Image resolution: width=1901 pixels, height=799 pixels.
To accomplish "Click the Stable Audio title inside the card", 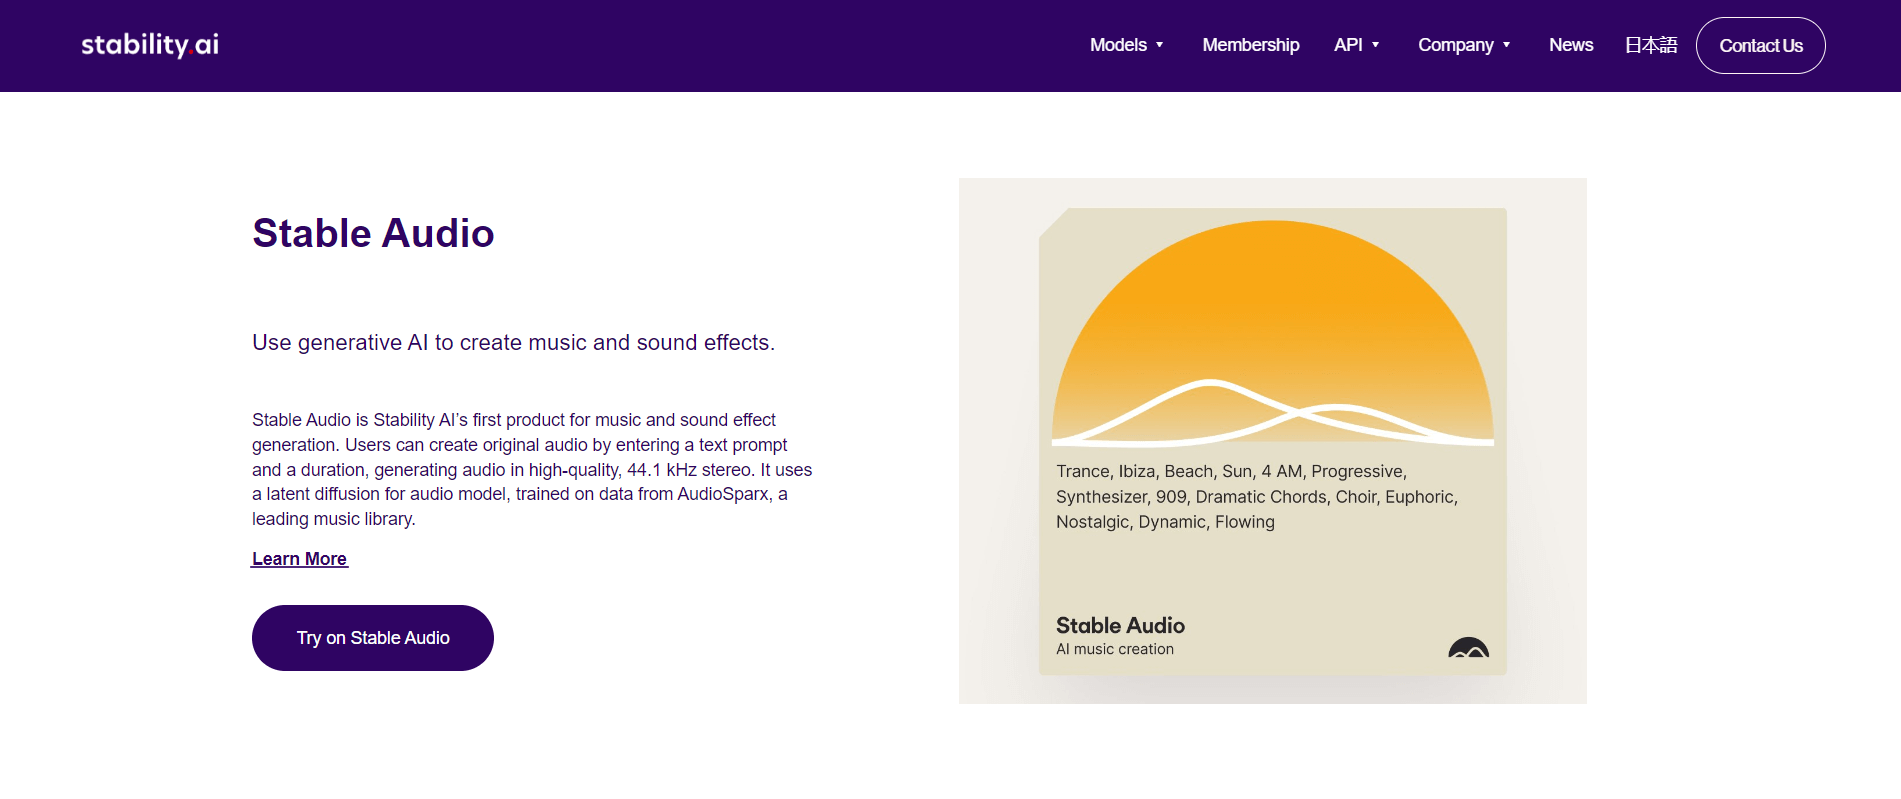I will coord(1120,625).
